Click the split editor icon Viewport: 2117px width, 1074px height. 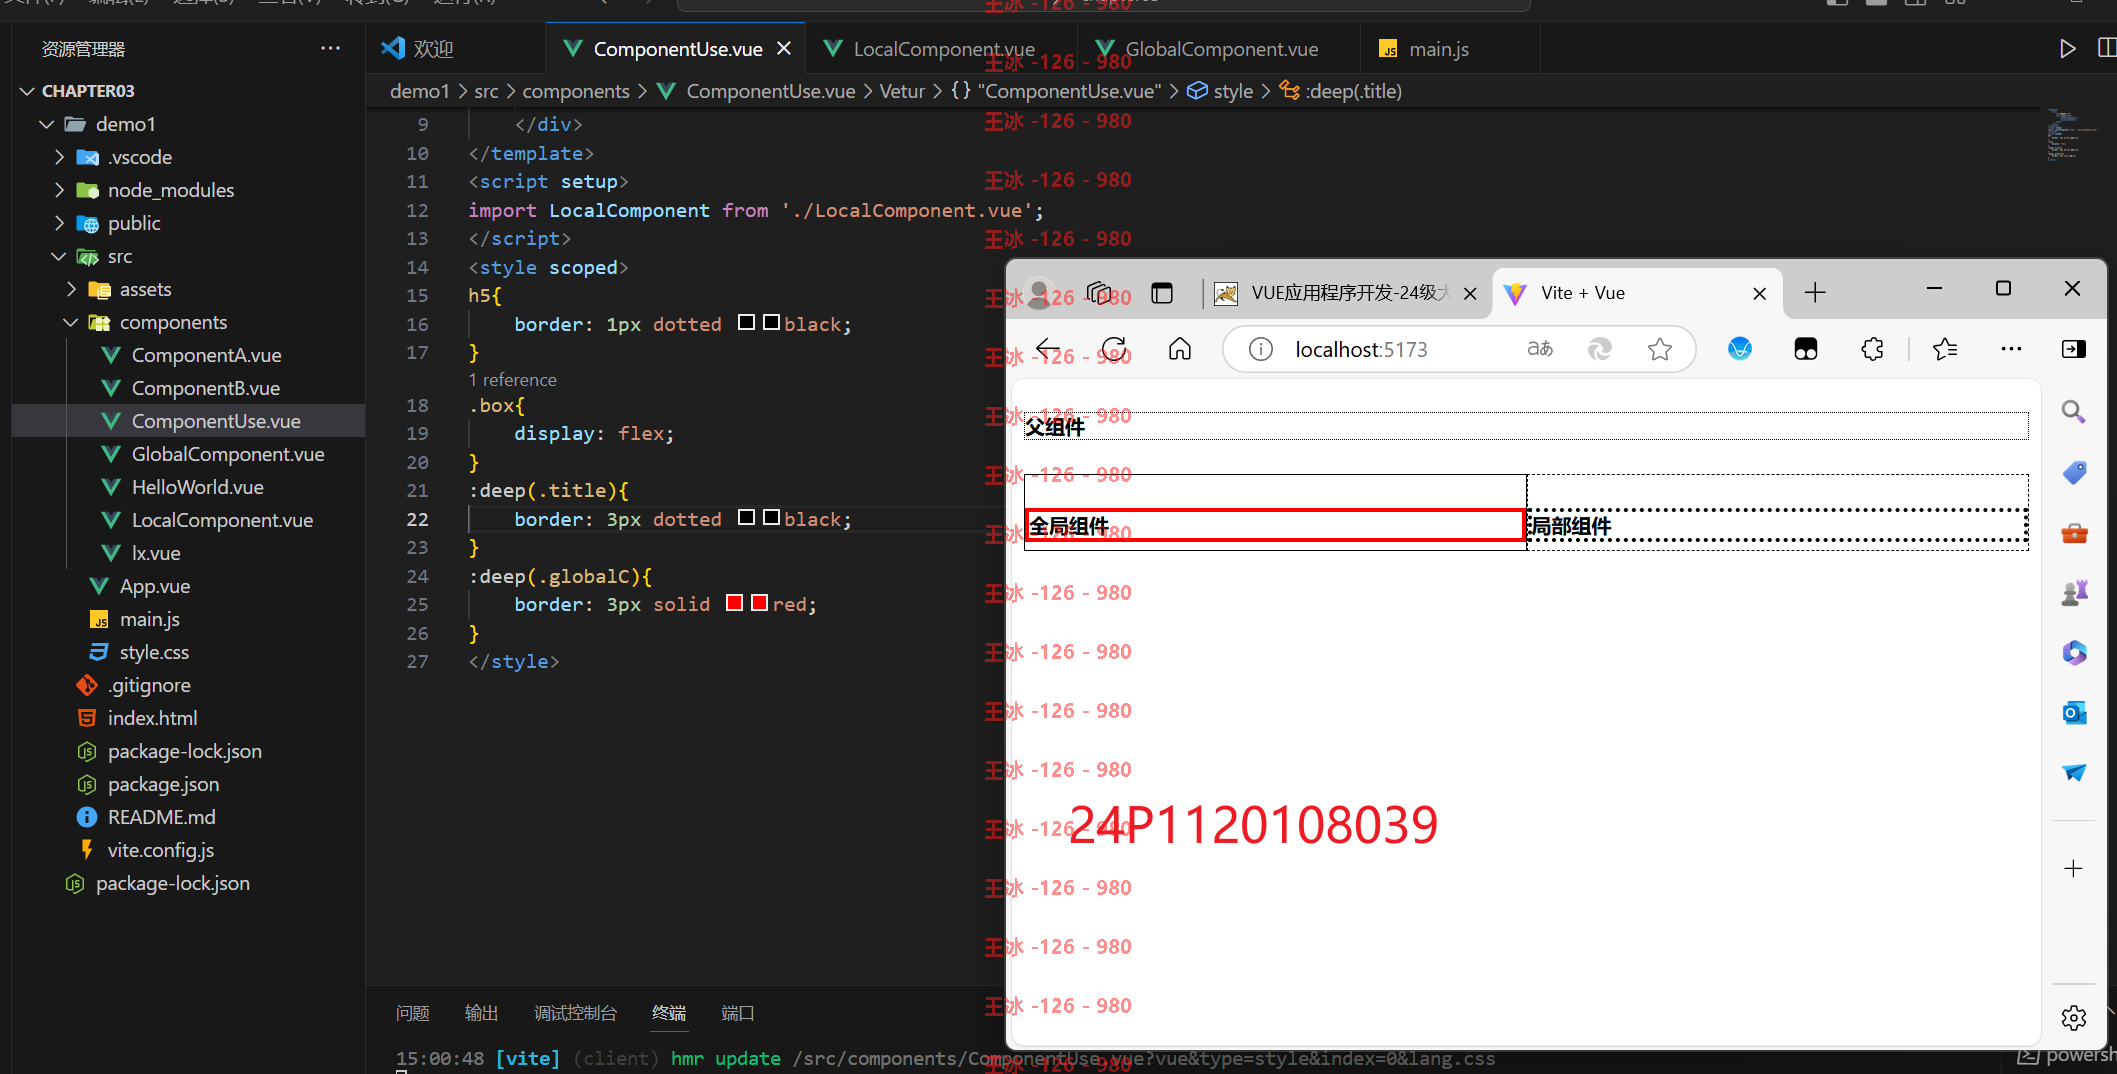[2106, 48]
